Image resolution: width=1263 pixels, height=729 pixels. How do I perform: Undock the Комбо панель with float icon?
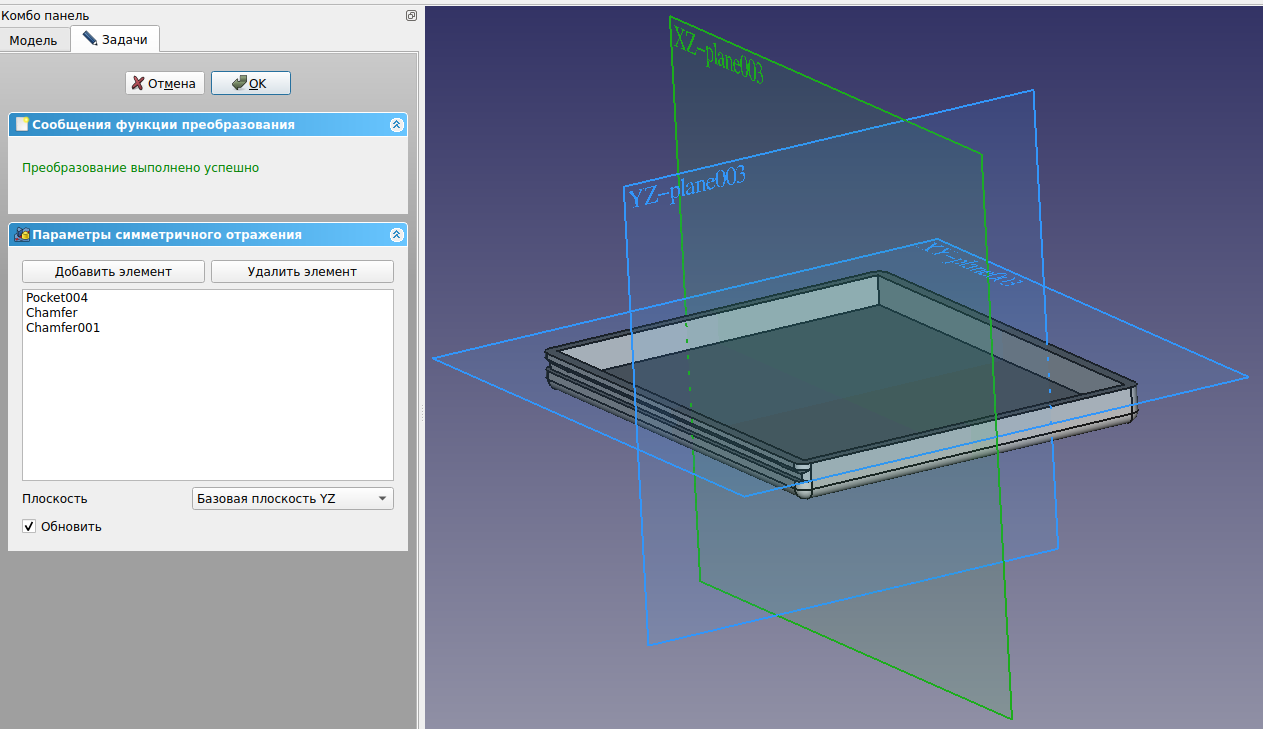(x=411, y=15)
